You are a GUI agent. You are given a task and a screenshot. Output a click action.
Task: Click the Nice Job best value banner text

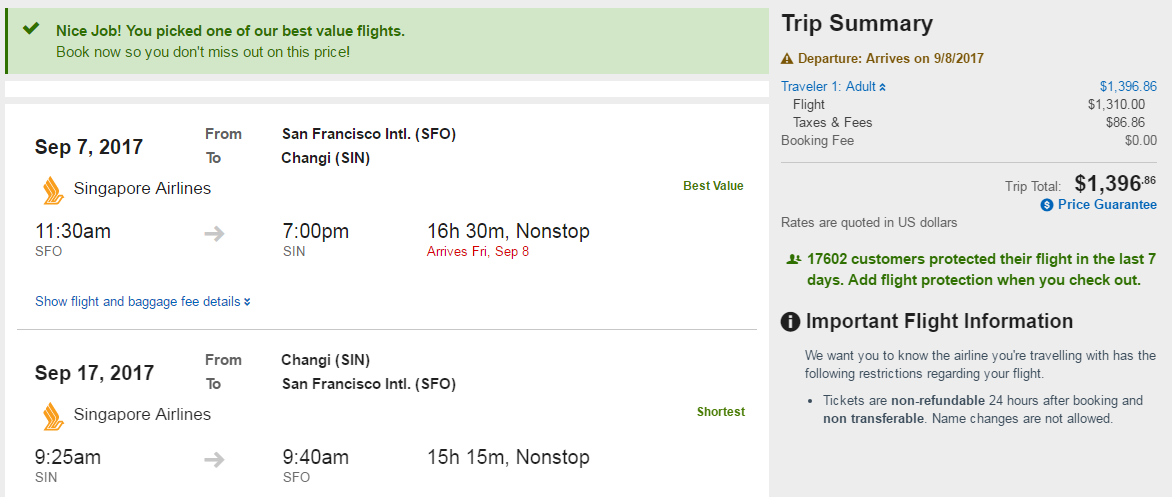230,31
